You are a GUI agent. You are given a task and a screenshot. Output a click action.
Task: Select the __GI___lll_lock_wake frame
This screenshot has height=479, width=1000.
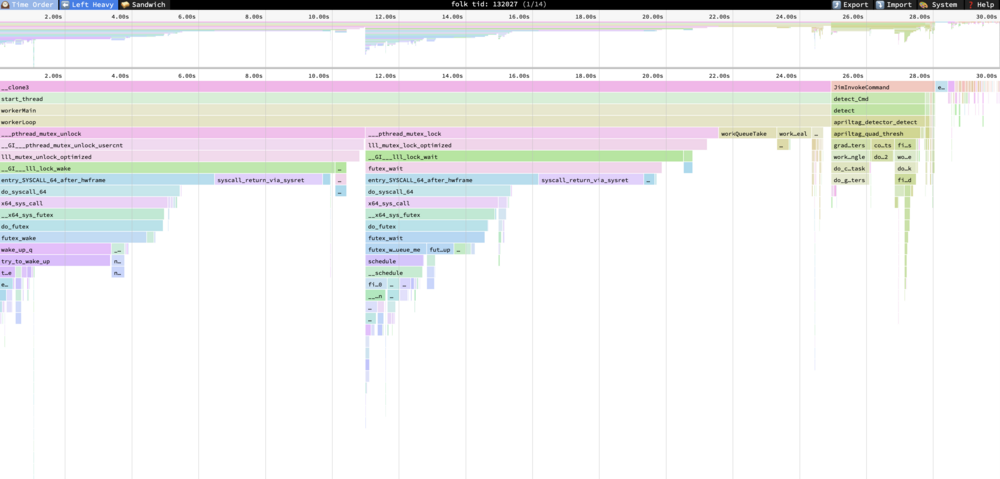pyautogui.click(x=167, y=168)
